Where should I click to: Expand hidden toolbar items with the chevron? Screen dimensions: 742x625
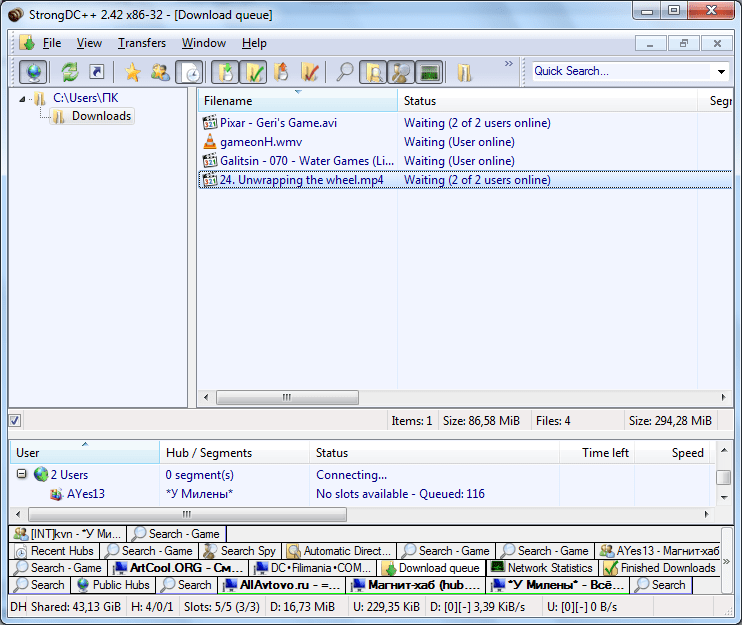coord(509,63)
